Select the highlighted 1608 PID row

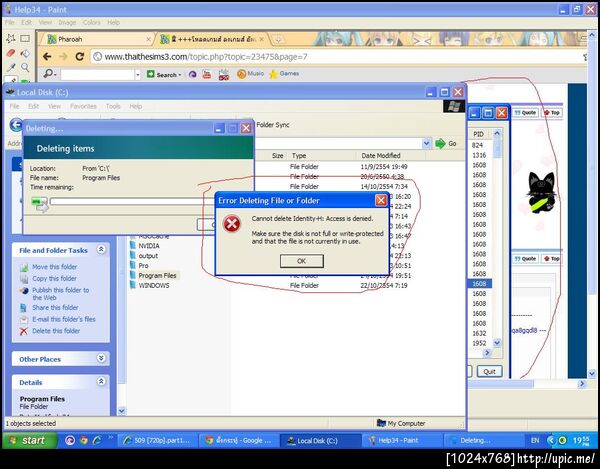pos(479,283)
